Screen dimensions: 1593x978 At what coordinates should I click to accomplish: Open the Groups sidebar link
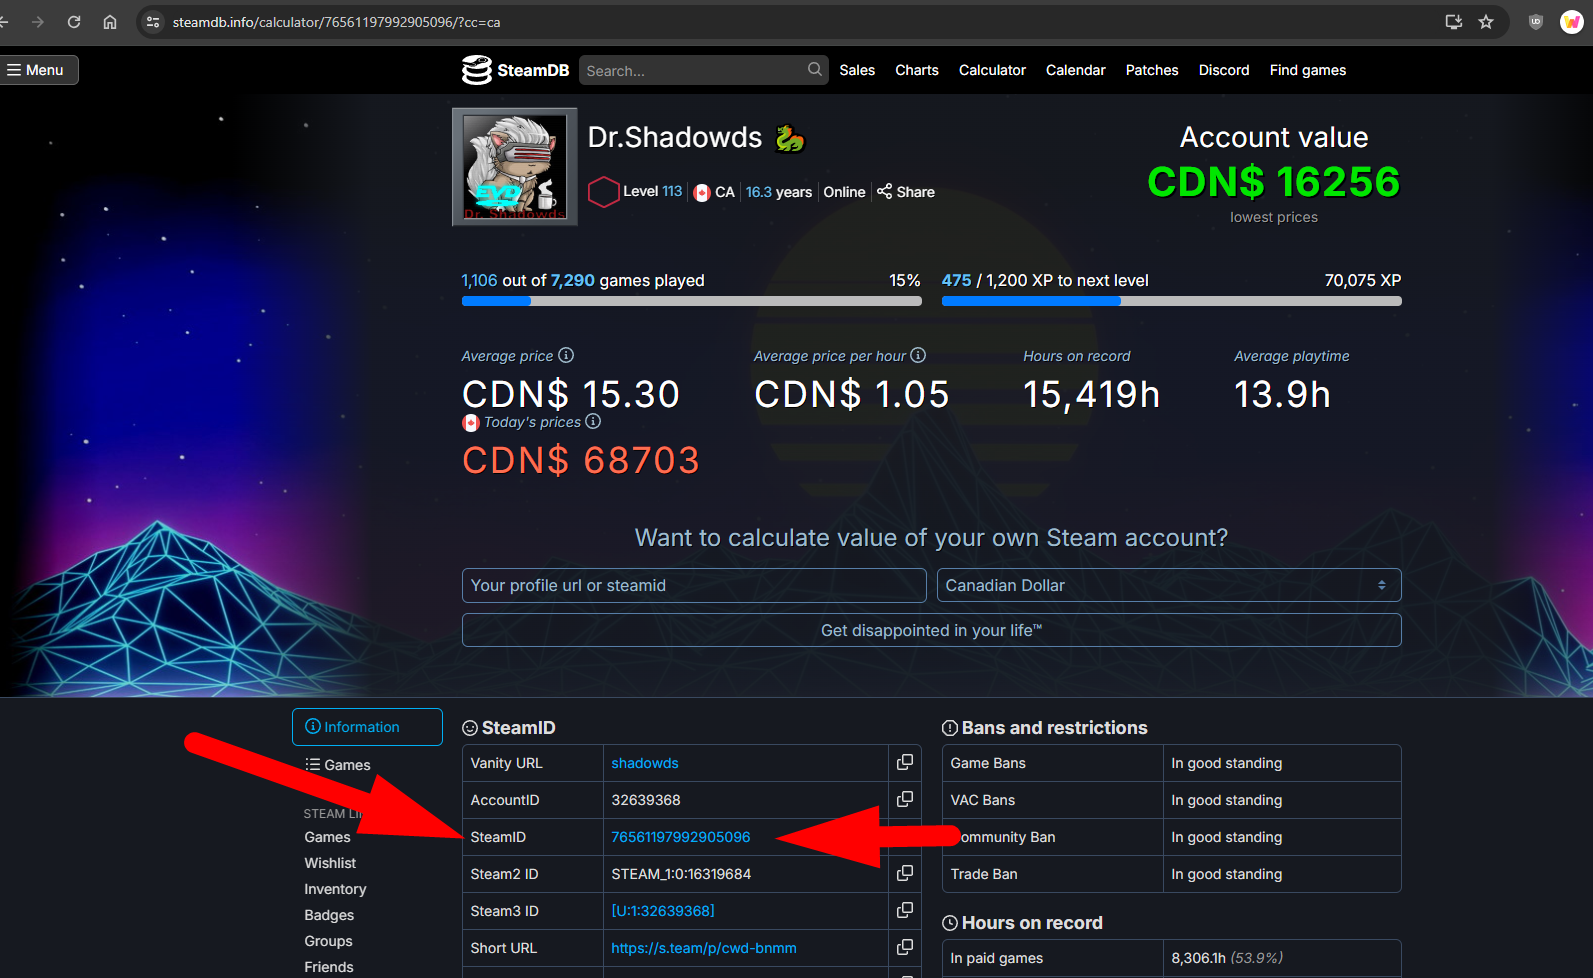click(328, 941)
